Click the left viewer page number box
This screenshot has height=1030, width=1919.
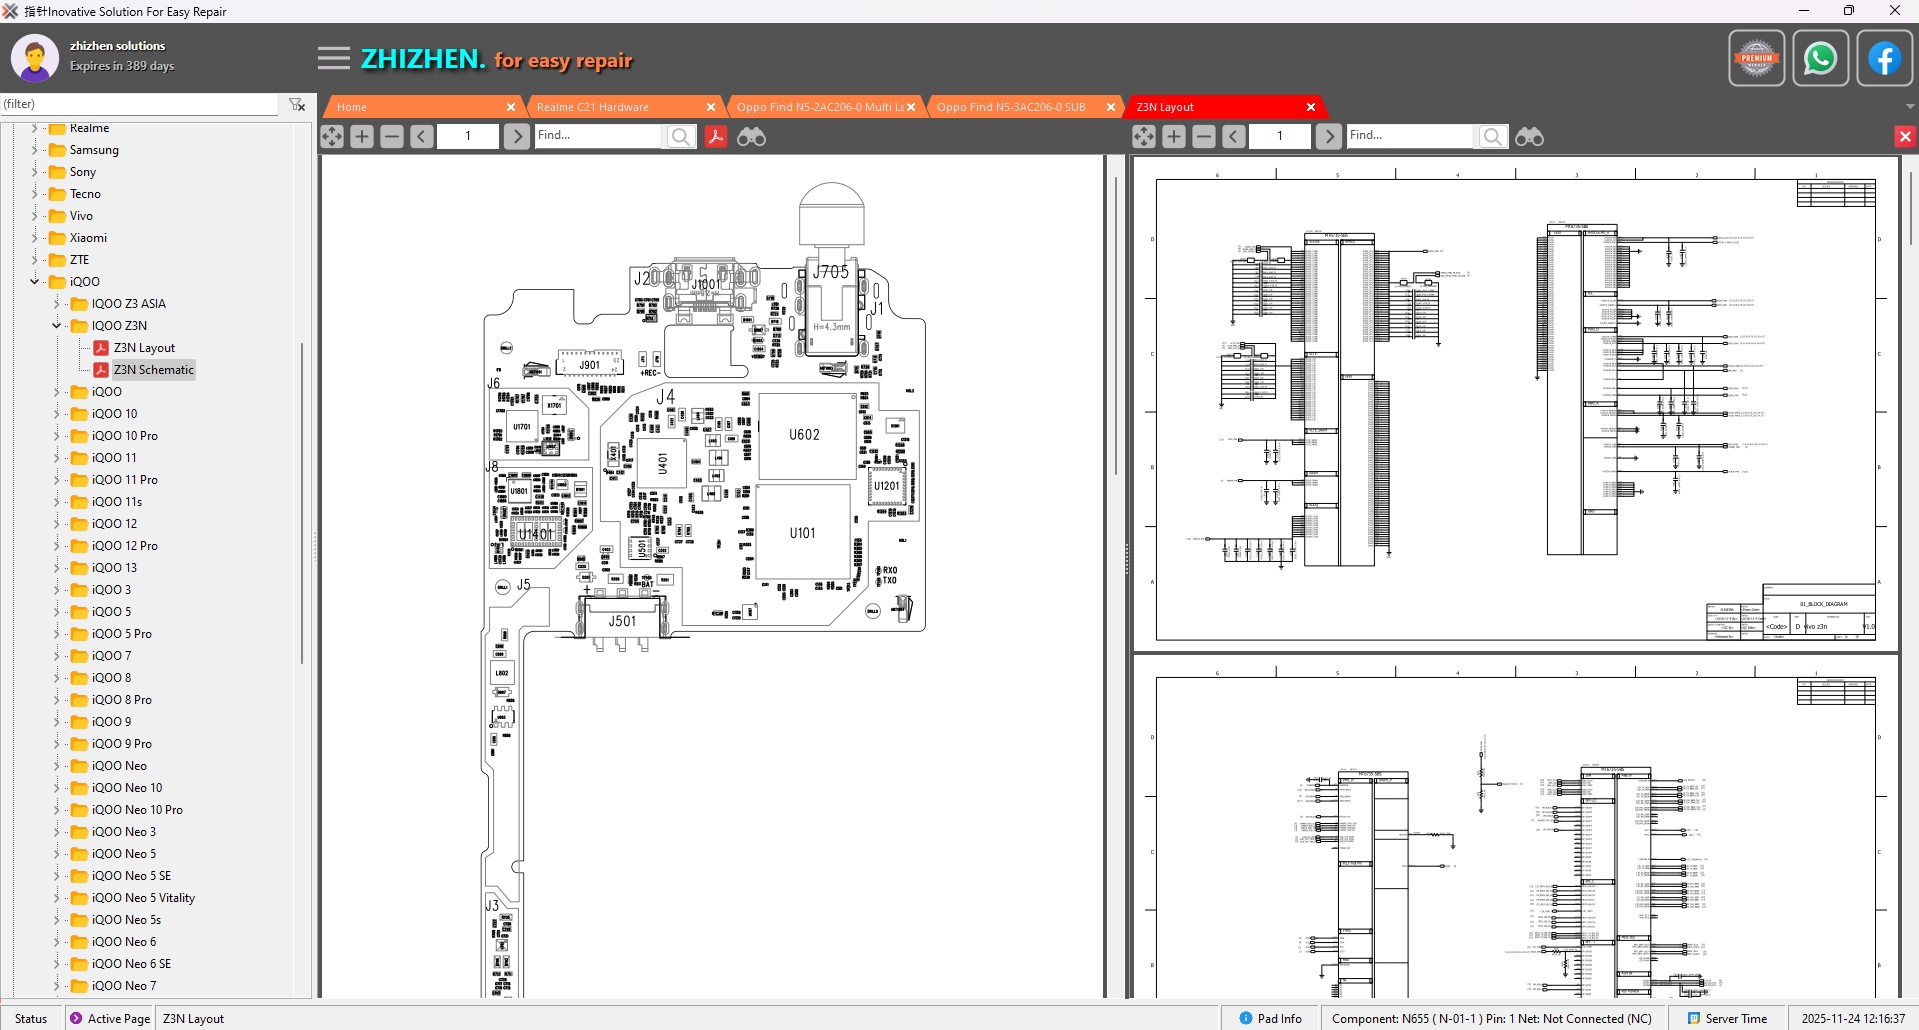click(468, 136)
